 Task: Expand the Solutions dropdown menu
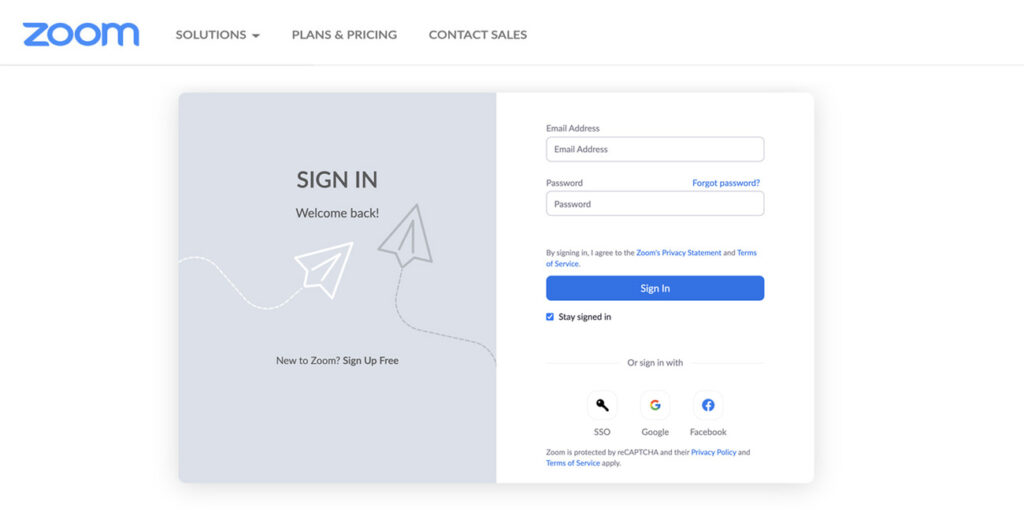[x=217, y=35]
